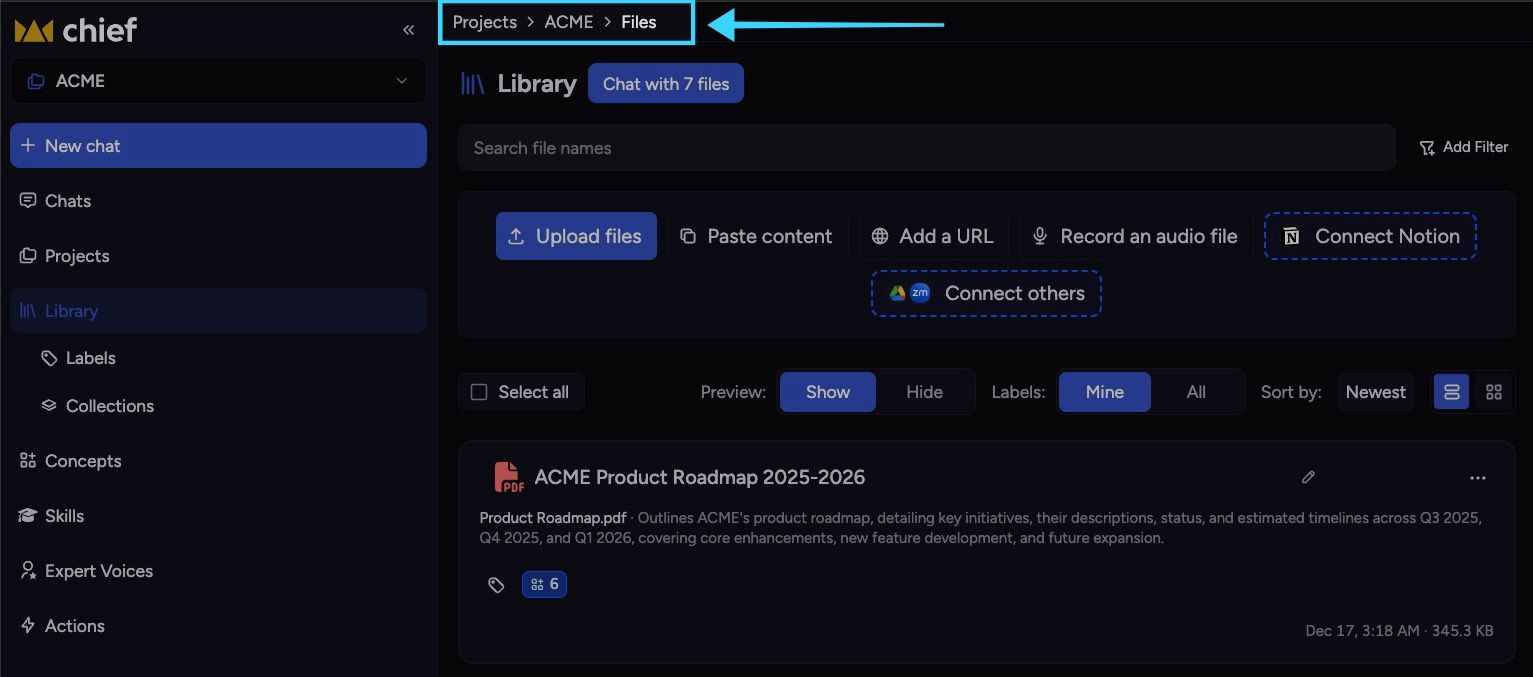The height and width of the screenshot is (677, 1533).
Task: Go to Concepts in sidebar
Action: click(x=218, y=461)
